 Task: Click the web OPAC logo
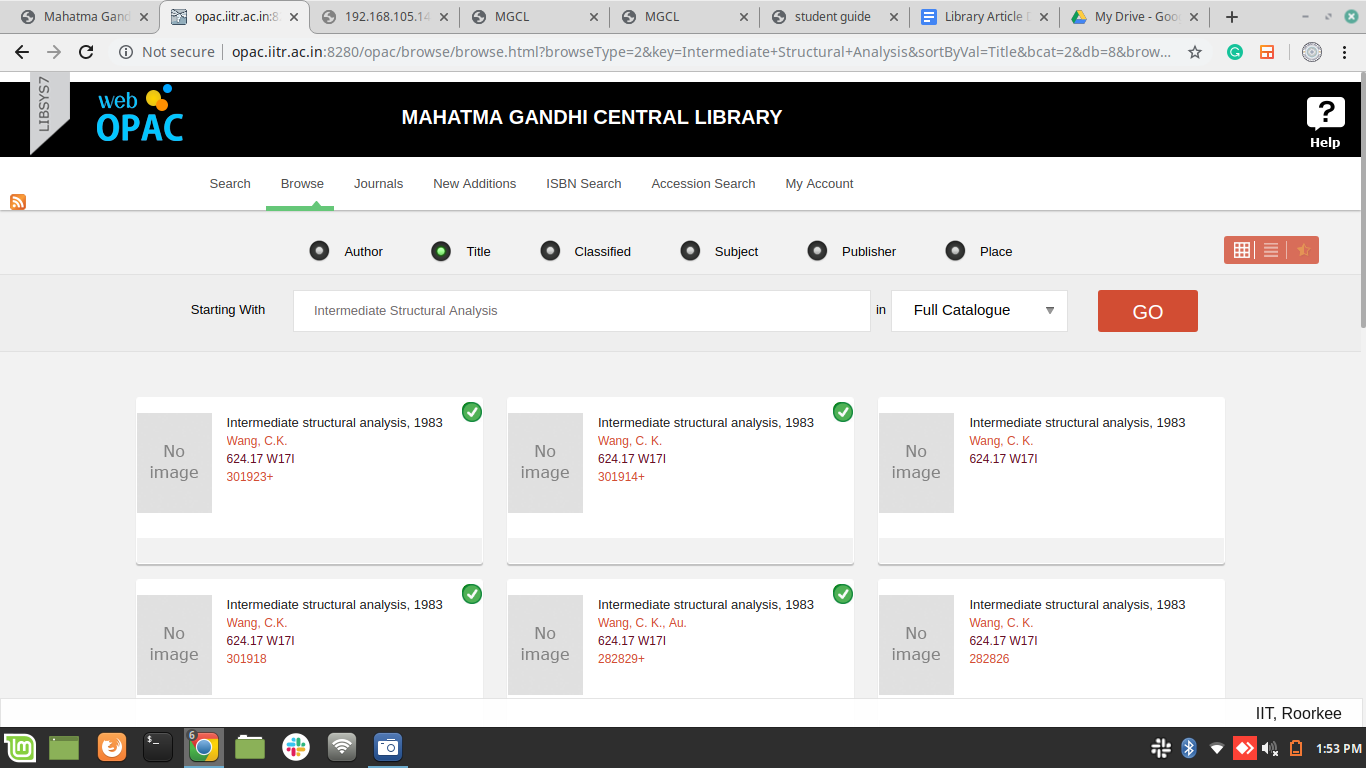point(140,115)
